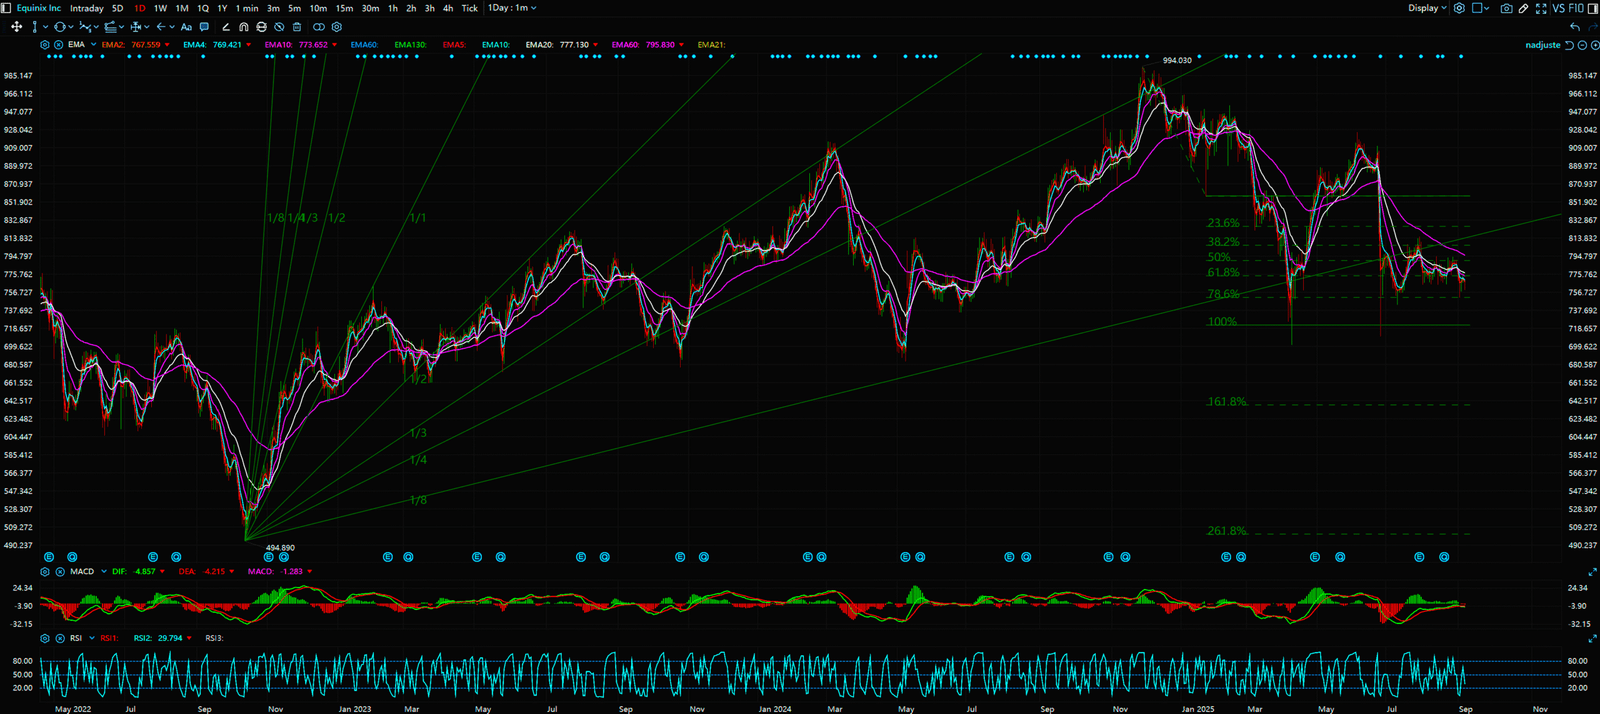Toggle the right side panel layout icon

1593,8
